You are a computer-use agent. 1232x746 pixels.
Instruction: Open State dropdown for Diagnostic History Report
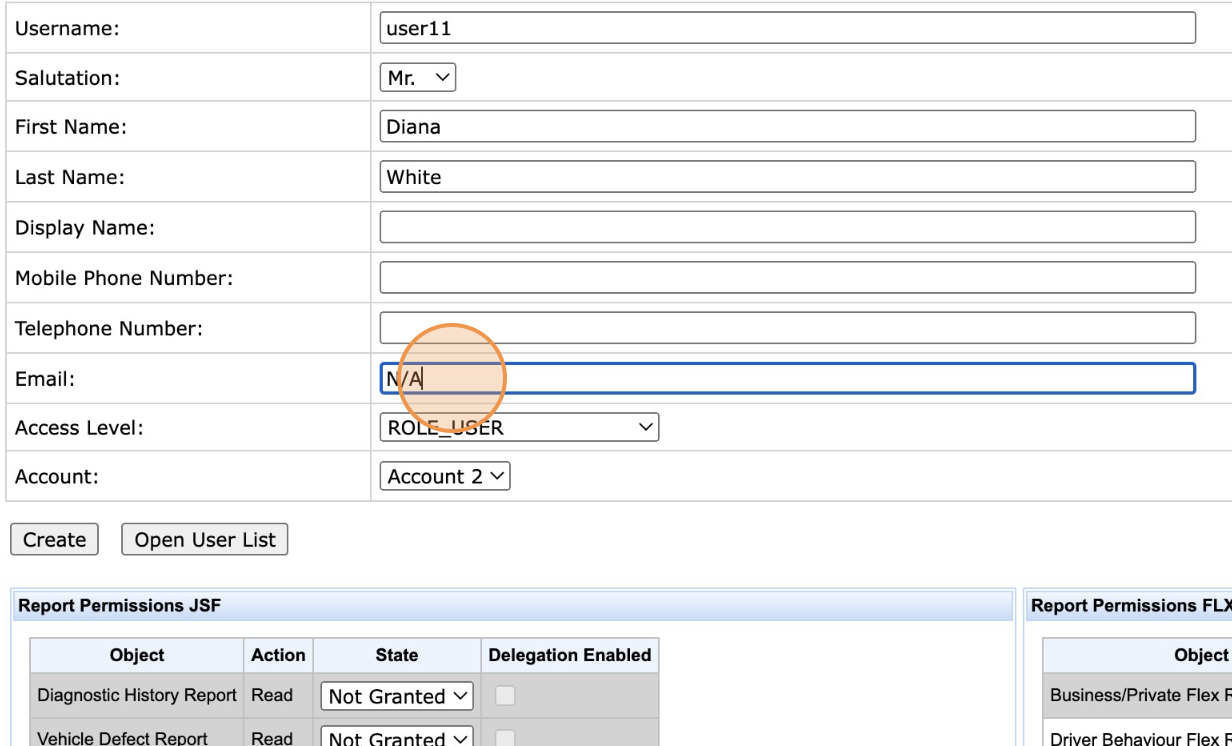[x=397, y=696]
